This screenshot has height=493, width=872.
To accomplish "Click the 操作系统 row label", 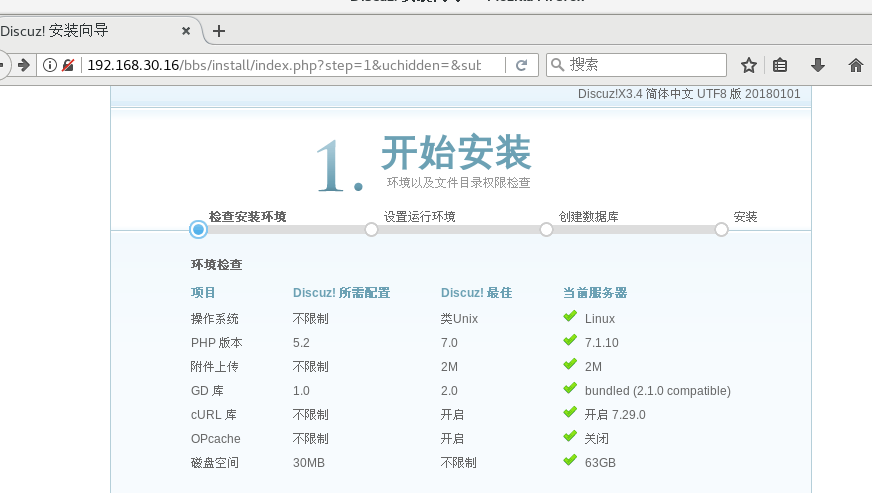I will 215,319.
